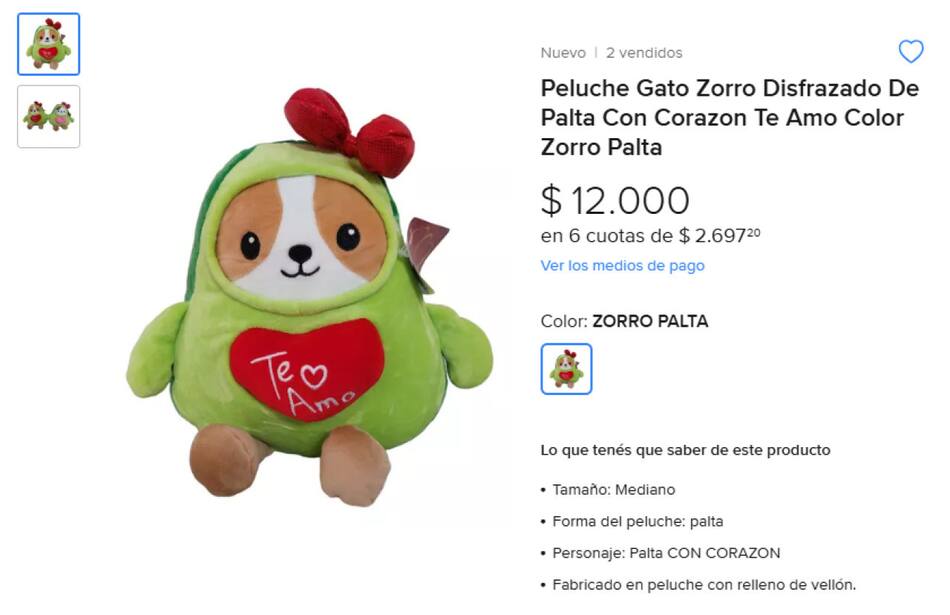Image resolution: width=950 pixels, height=615 pixels.
Task: Select the first single-plush thumbnail
Action: pos(48,44)
